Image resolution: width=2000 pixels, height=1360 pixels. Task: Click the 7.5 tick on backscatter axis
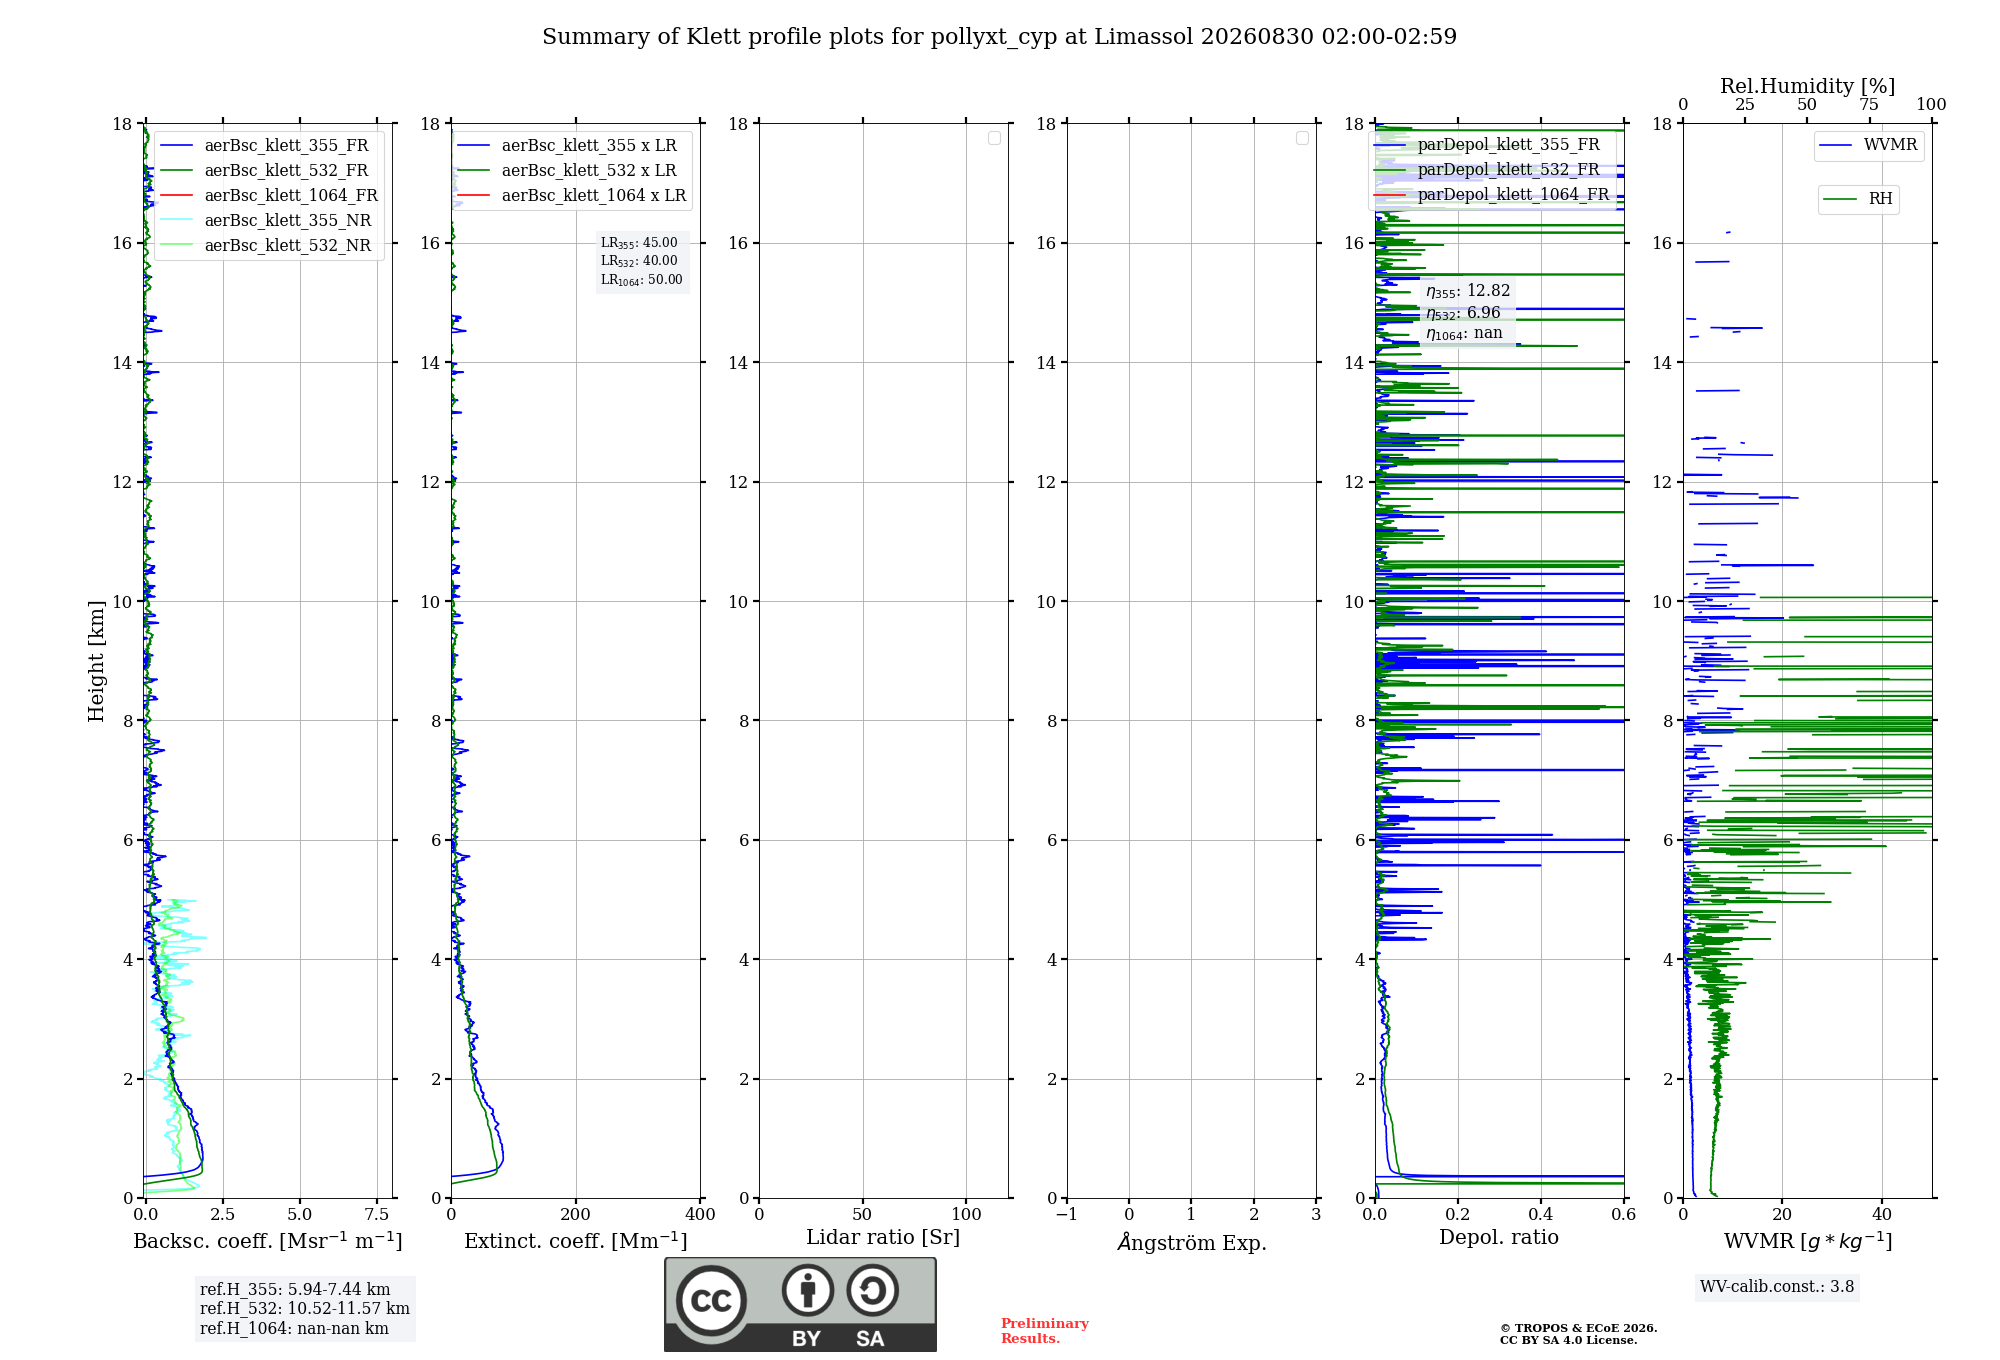(377, 1214)
